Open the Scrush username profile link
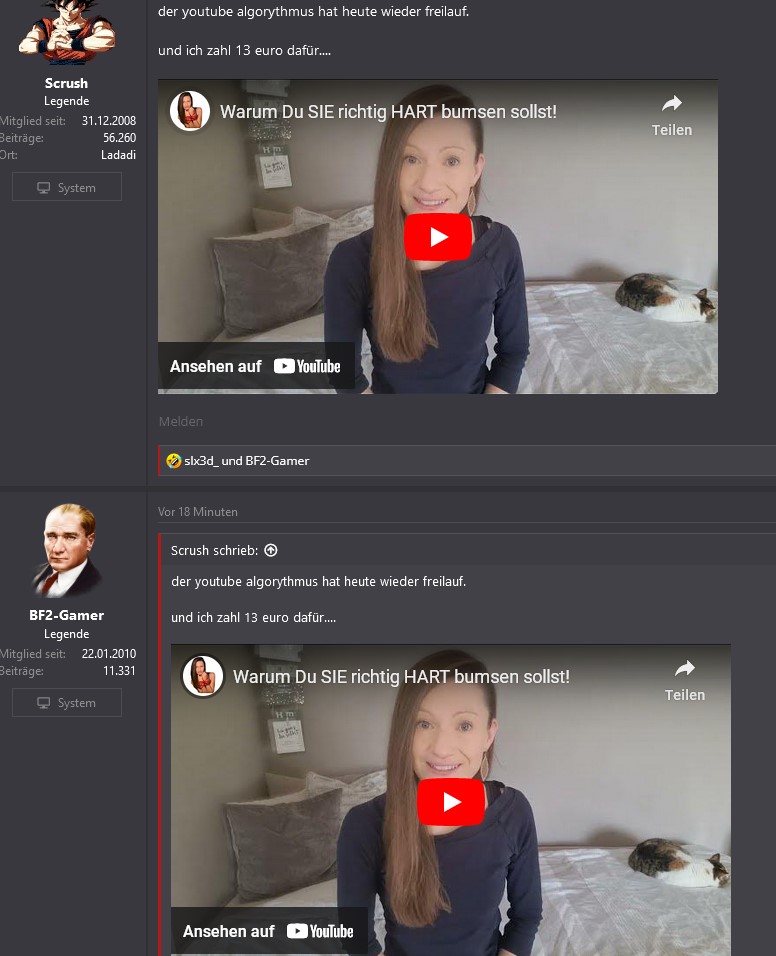This screenshot has width=776, height=956. (66, 83)
